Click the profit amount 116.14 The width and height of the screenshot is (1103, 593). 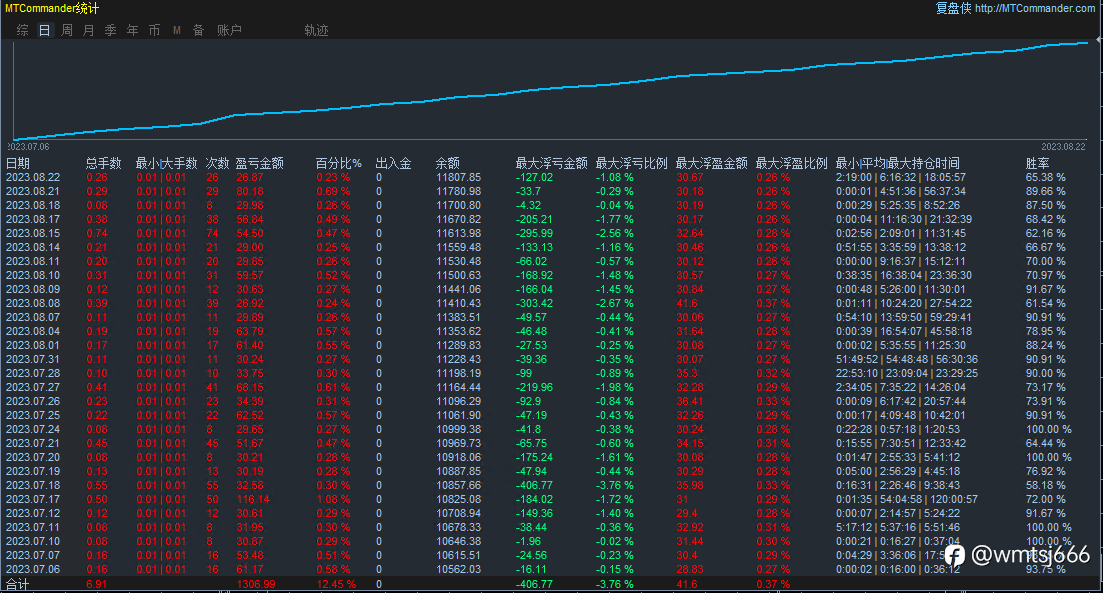tap(253, 499)
